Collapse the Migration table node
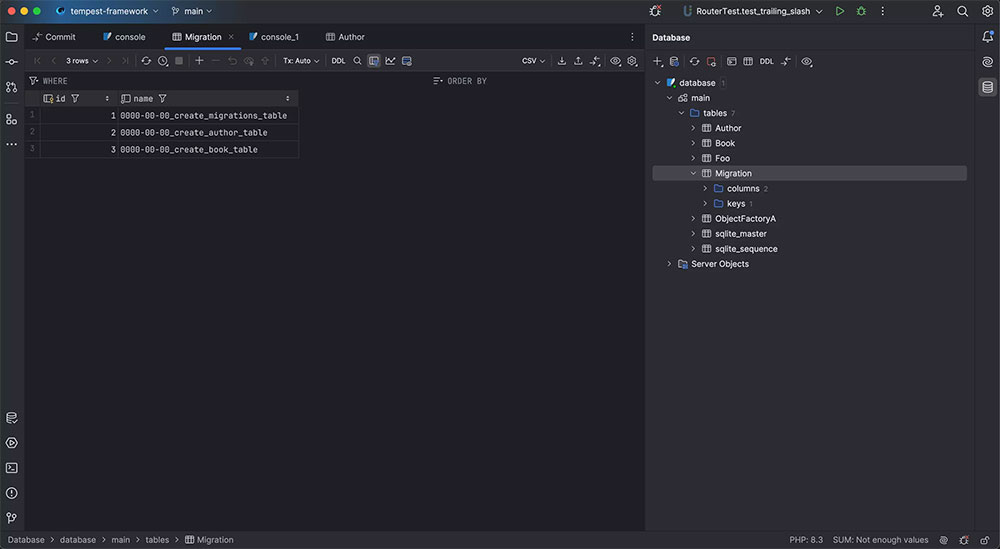Image resolution: width=1000 pixels, height=549 pixels. [693, 173]
